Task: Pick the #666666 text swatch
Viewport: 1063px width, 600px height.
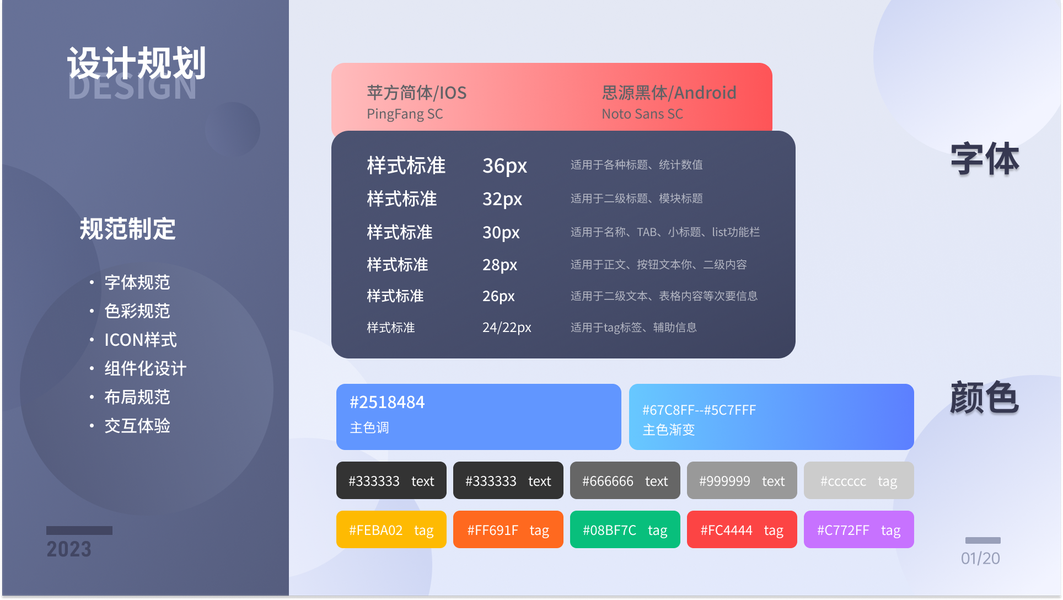Action: click(x=625, y=481)
